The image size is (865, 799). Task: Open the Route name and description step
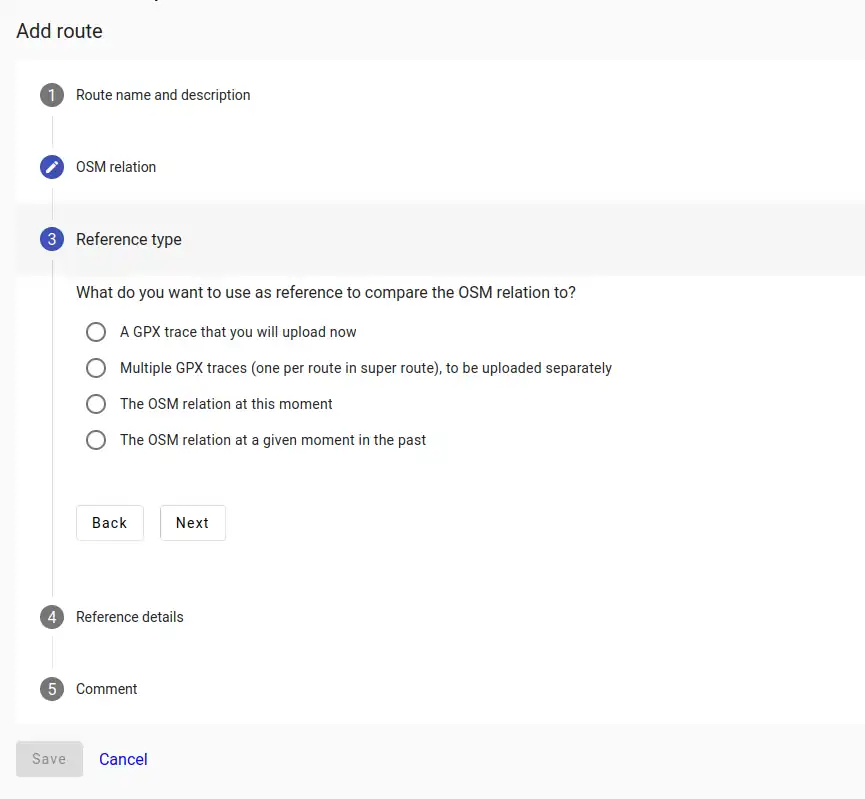click(x=163, y=95)
